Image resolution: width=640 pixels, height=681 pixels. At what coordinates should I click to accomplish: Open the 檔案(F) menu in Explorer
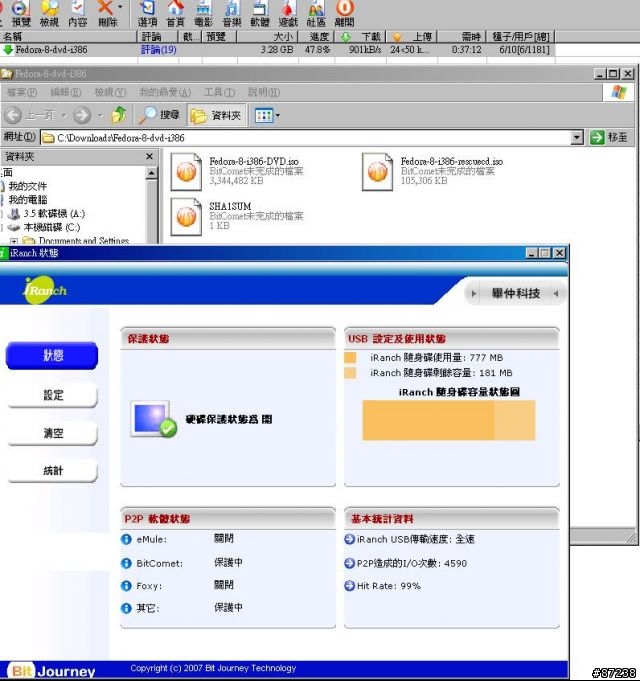pos(22,92)
